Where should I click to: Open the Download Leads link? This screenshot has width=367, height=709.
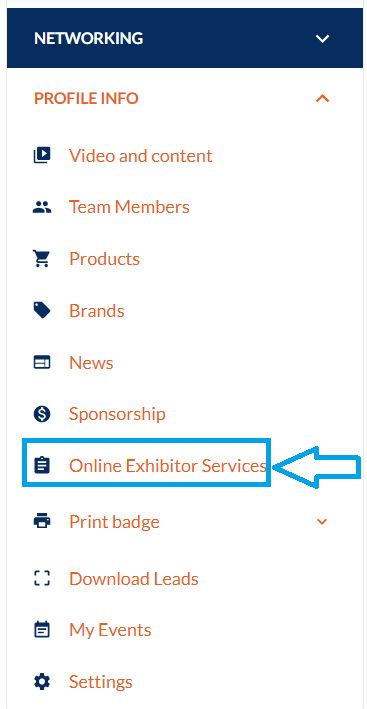134,579
